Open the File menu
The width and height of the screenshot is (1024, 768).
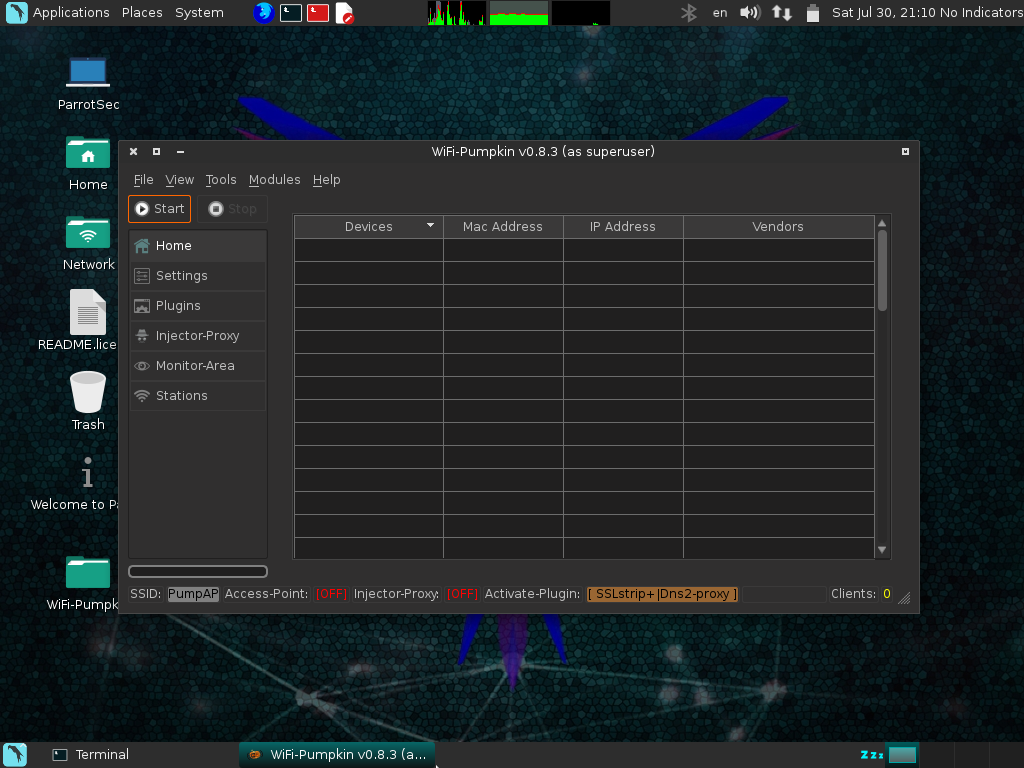(144, 180)
